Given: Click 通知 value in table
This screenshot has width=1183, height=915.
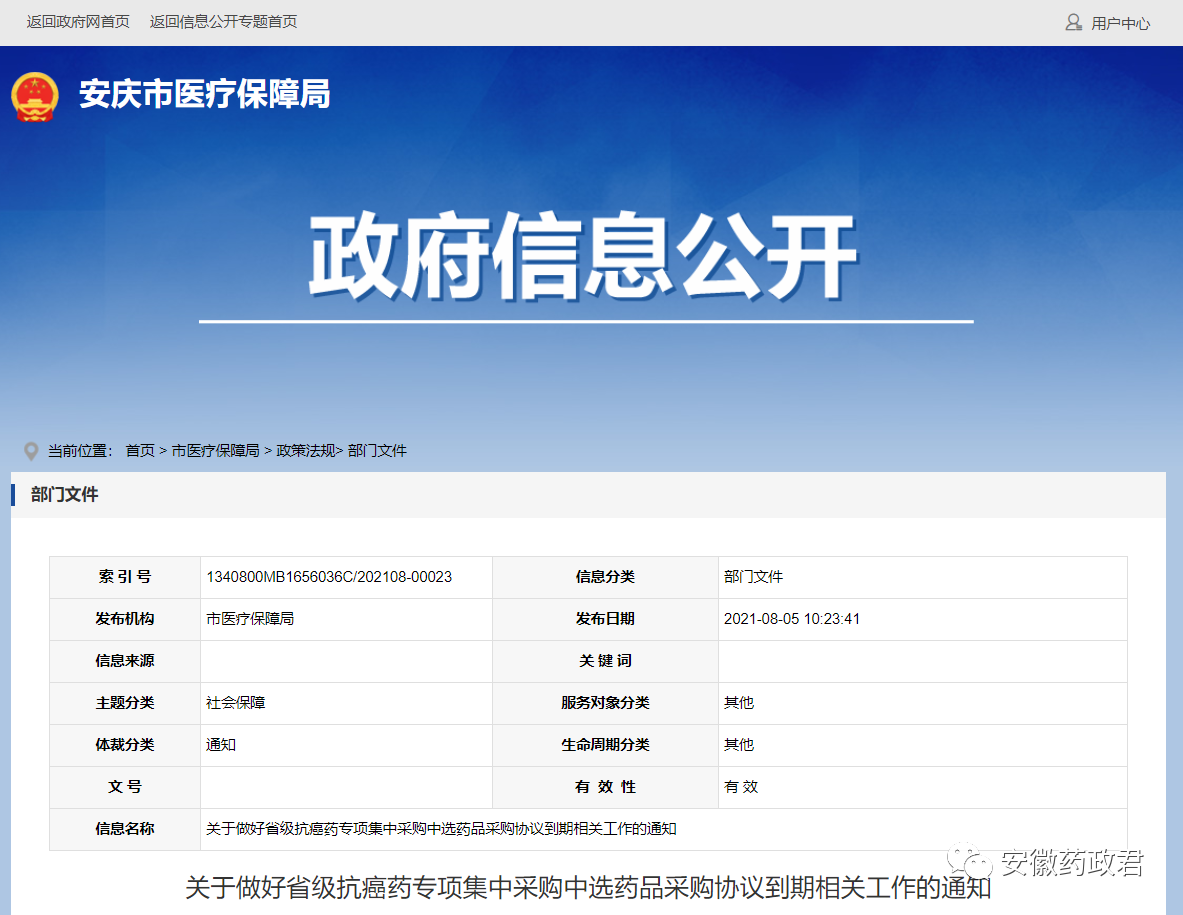Looking at the screenshot, I should click(x=221, y=745).
